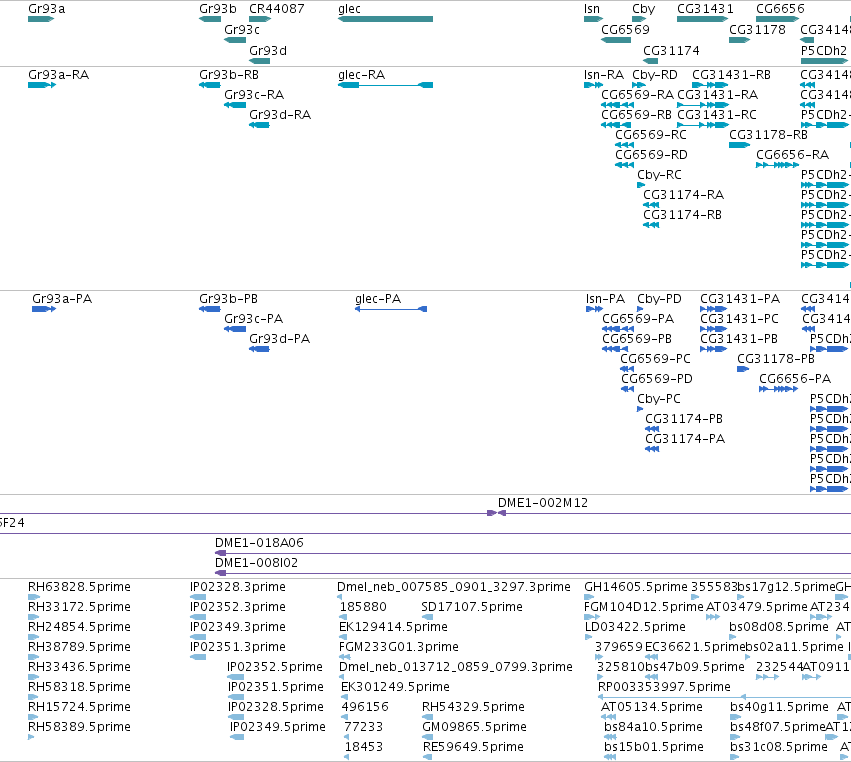Click the Dmel_neb_007585_0901_3297.3prime EST
Image resolution: width=851 pixels, height=762 pixels.
coord(454,587)
